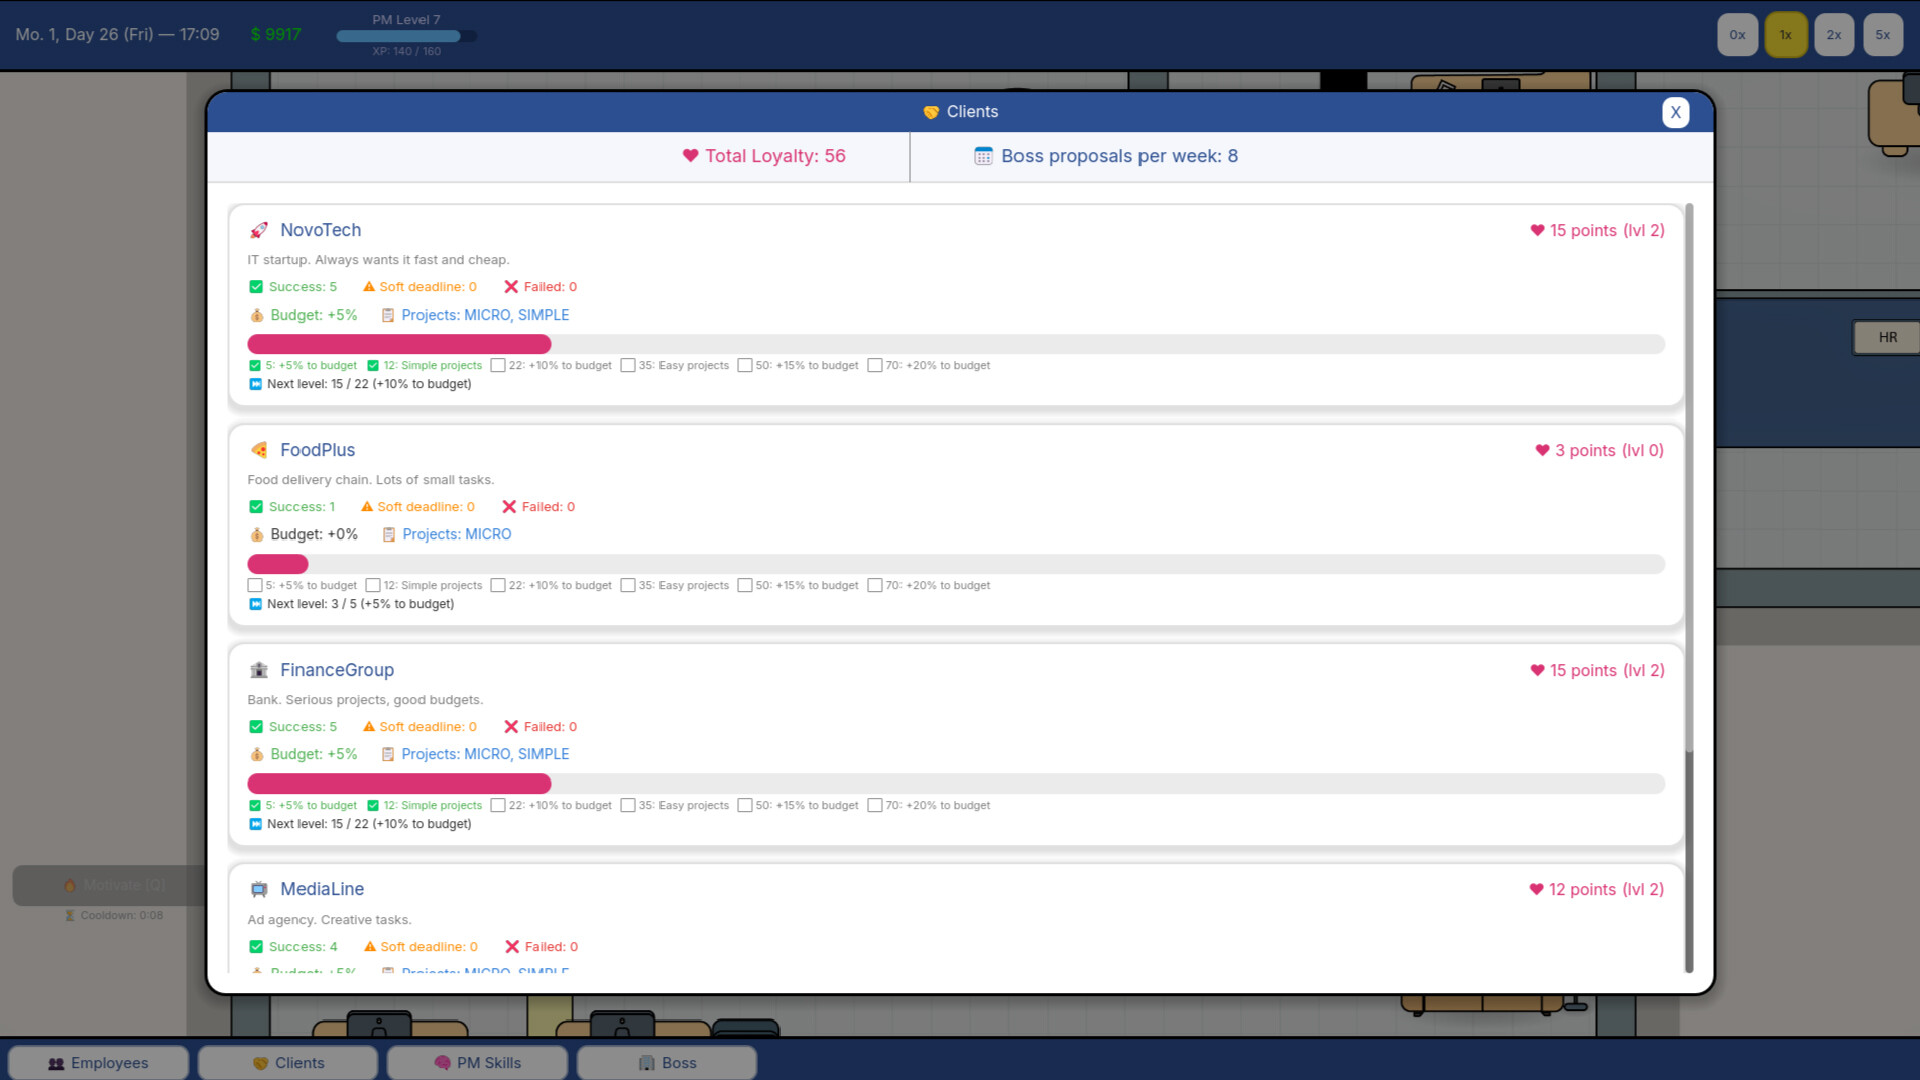Check the 35: Easy projects box for NovoTech
The height and width of the screenshot is (1080, 1920).
click(x=627, y=365)
